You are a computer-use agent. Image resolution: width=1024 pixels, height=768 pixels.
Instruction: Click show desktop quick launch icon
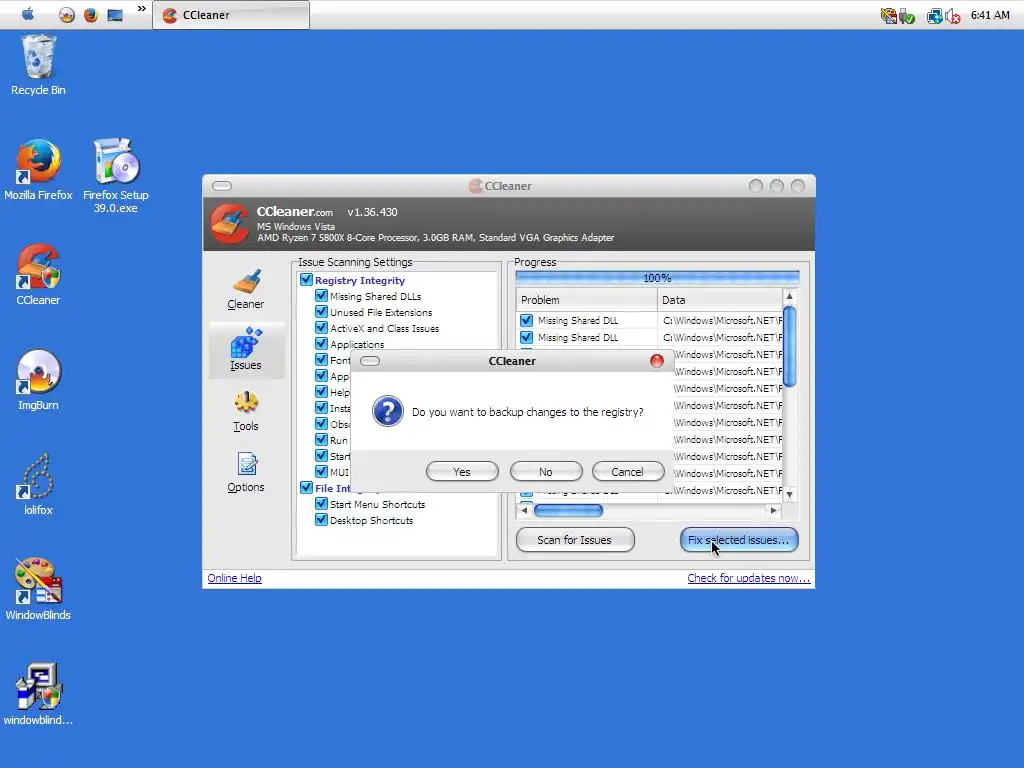[x=115, y=14]
